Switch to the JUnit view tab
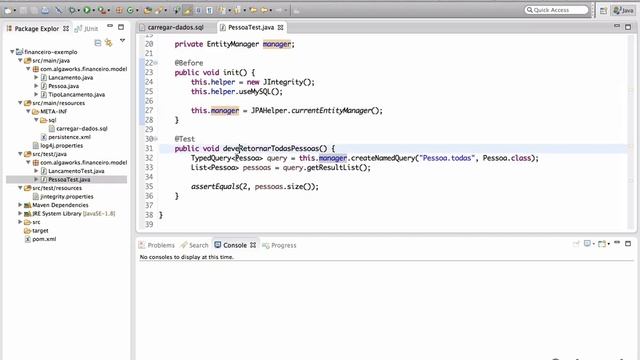Screen dimensions: 640x360 [x=87, y=29]
